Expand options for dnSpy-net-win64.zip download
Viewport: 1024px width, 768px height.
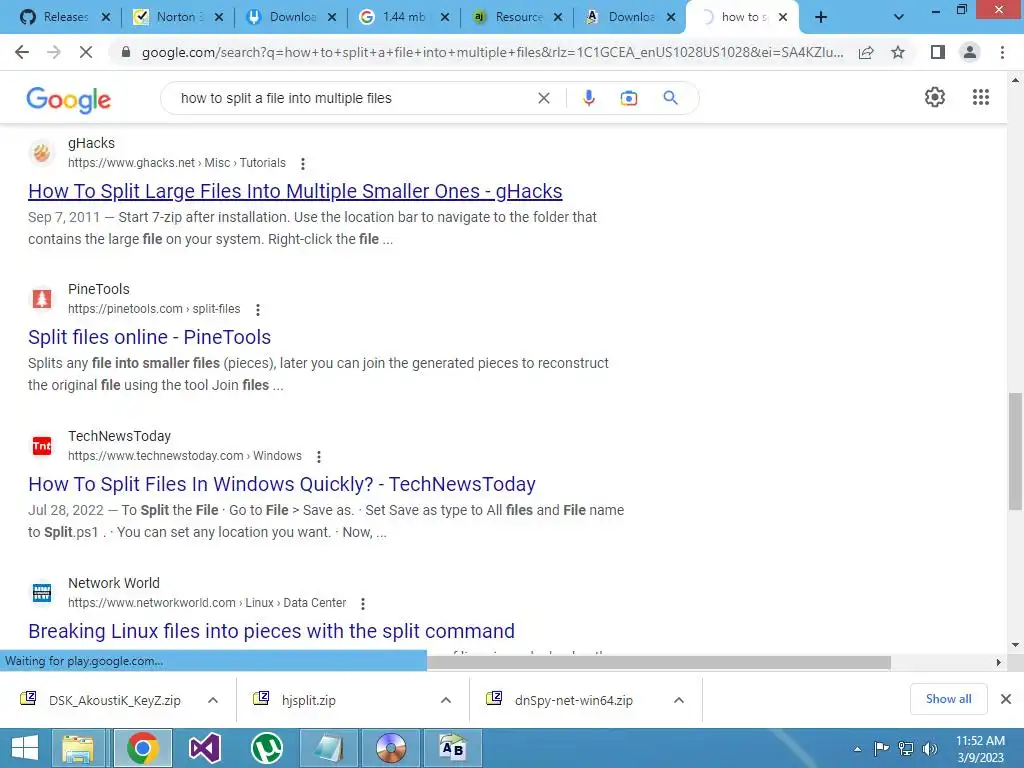pos(679,700)
